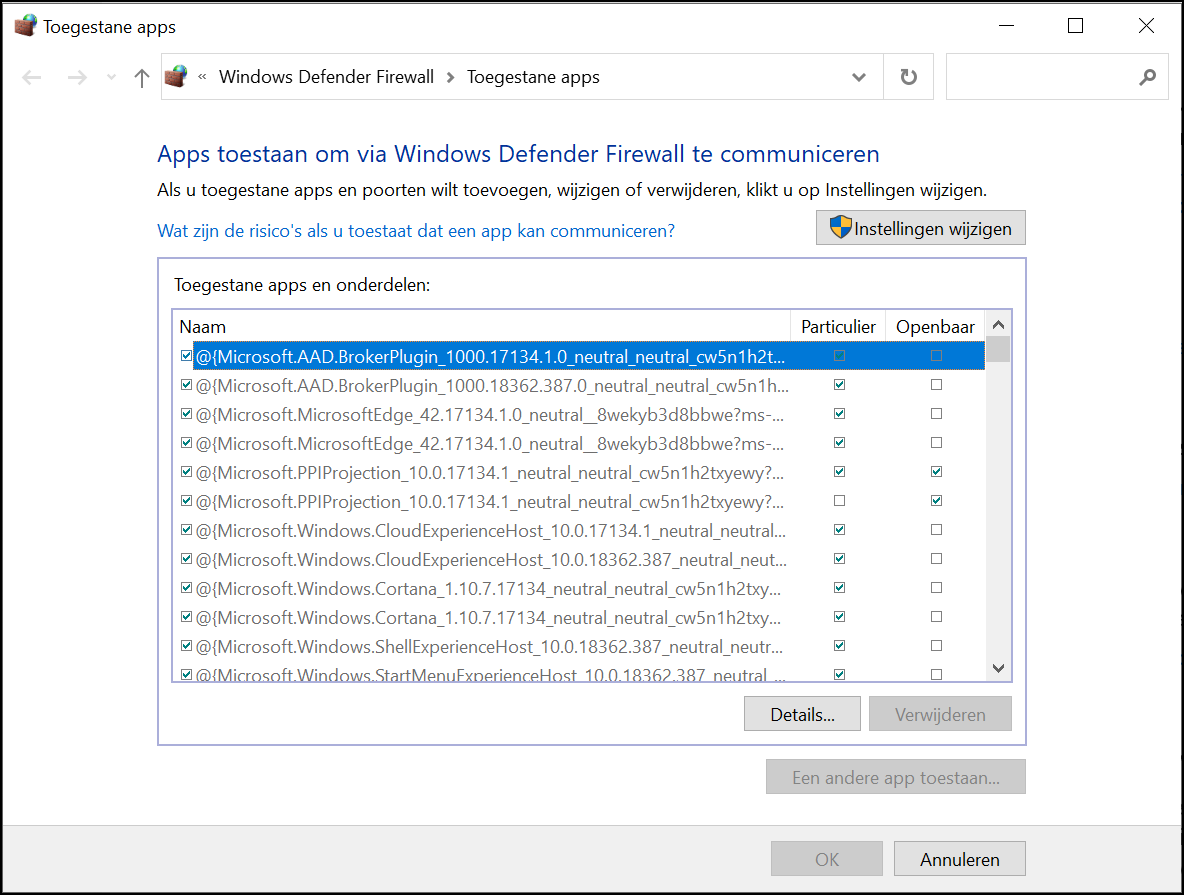Go up one level with the up arrow
This screenshot has height=895, width=1184.
(141, 77)
